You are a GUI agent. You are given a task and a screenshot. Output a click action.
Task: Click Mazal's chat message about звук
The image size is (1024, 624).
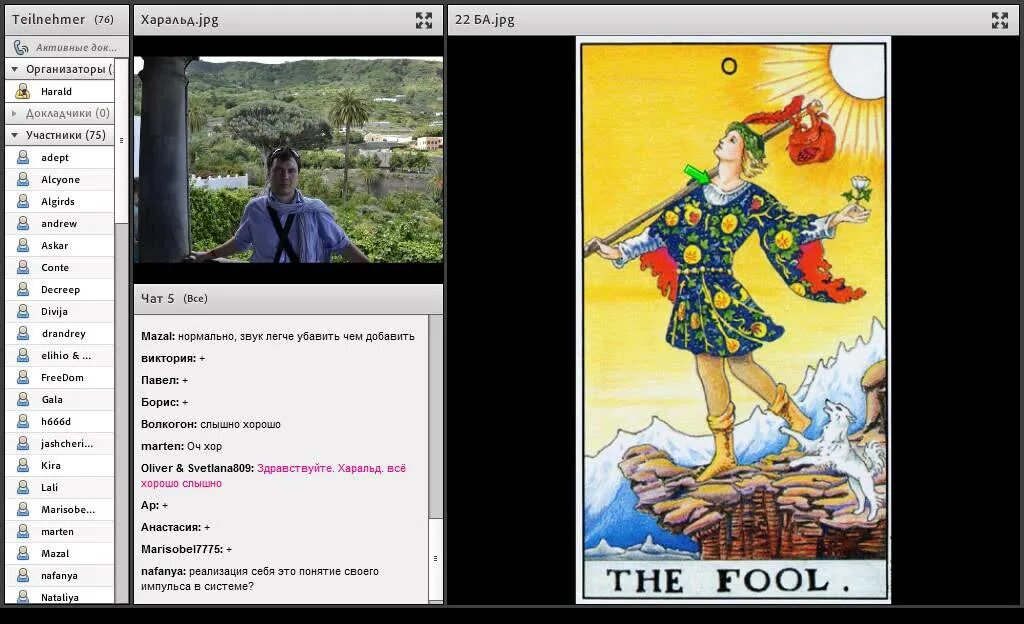[x=278, y=336]
